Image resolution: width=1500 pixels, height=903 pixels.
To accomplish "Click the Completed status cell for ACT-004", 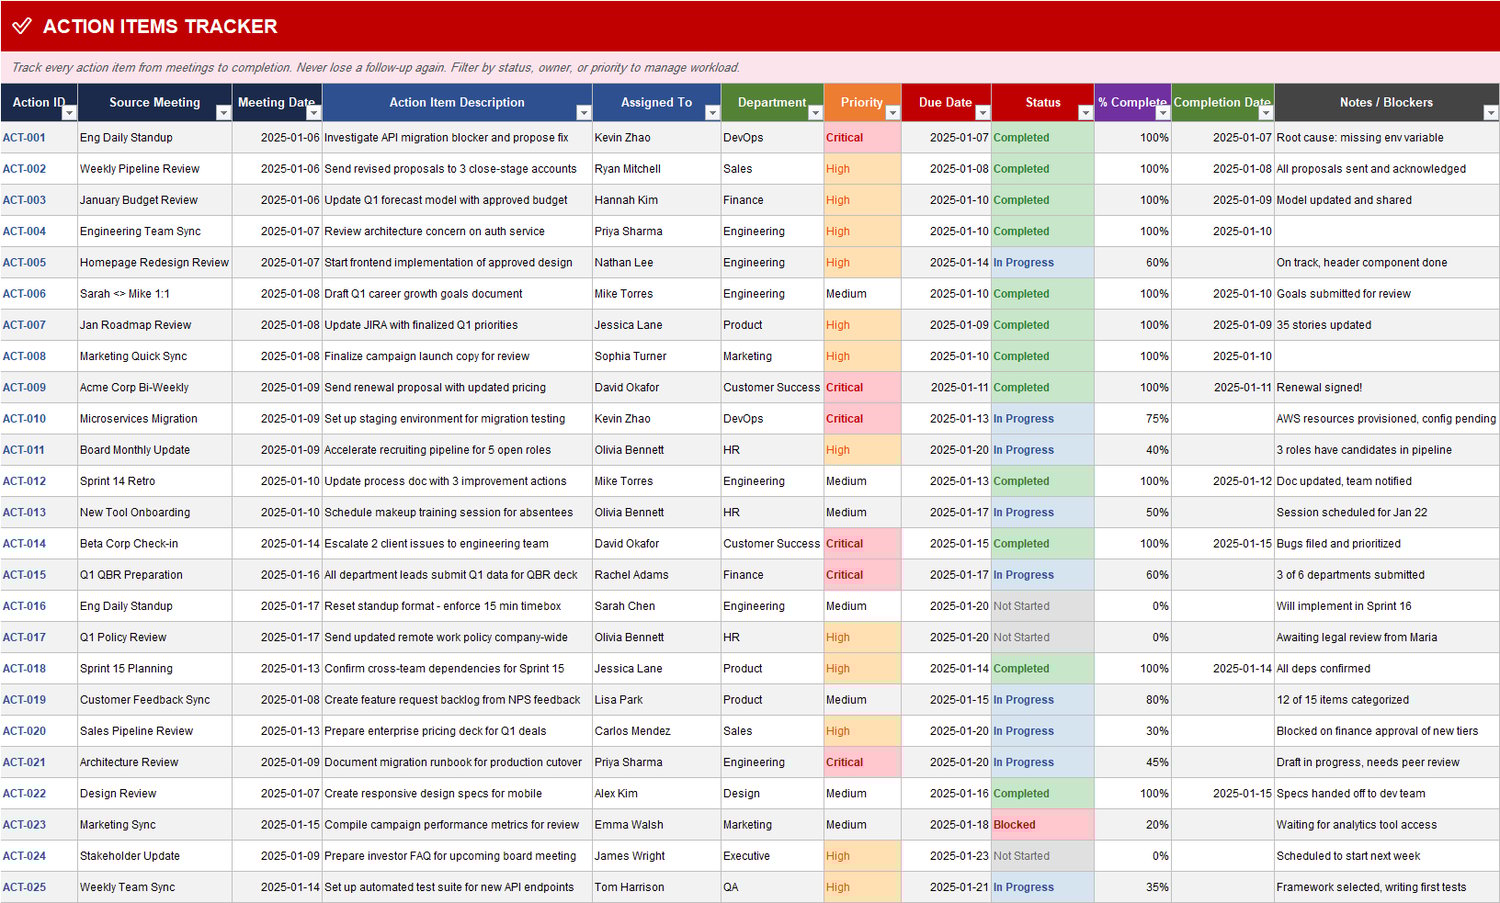I will coord(1042,231).
